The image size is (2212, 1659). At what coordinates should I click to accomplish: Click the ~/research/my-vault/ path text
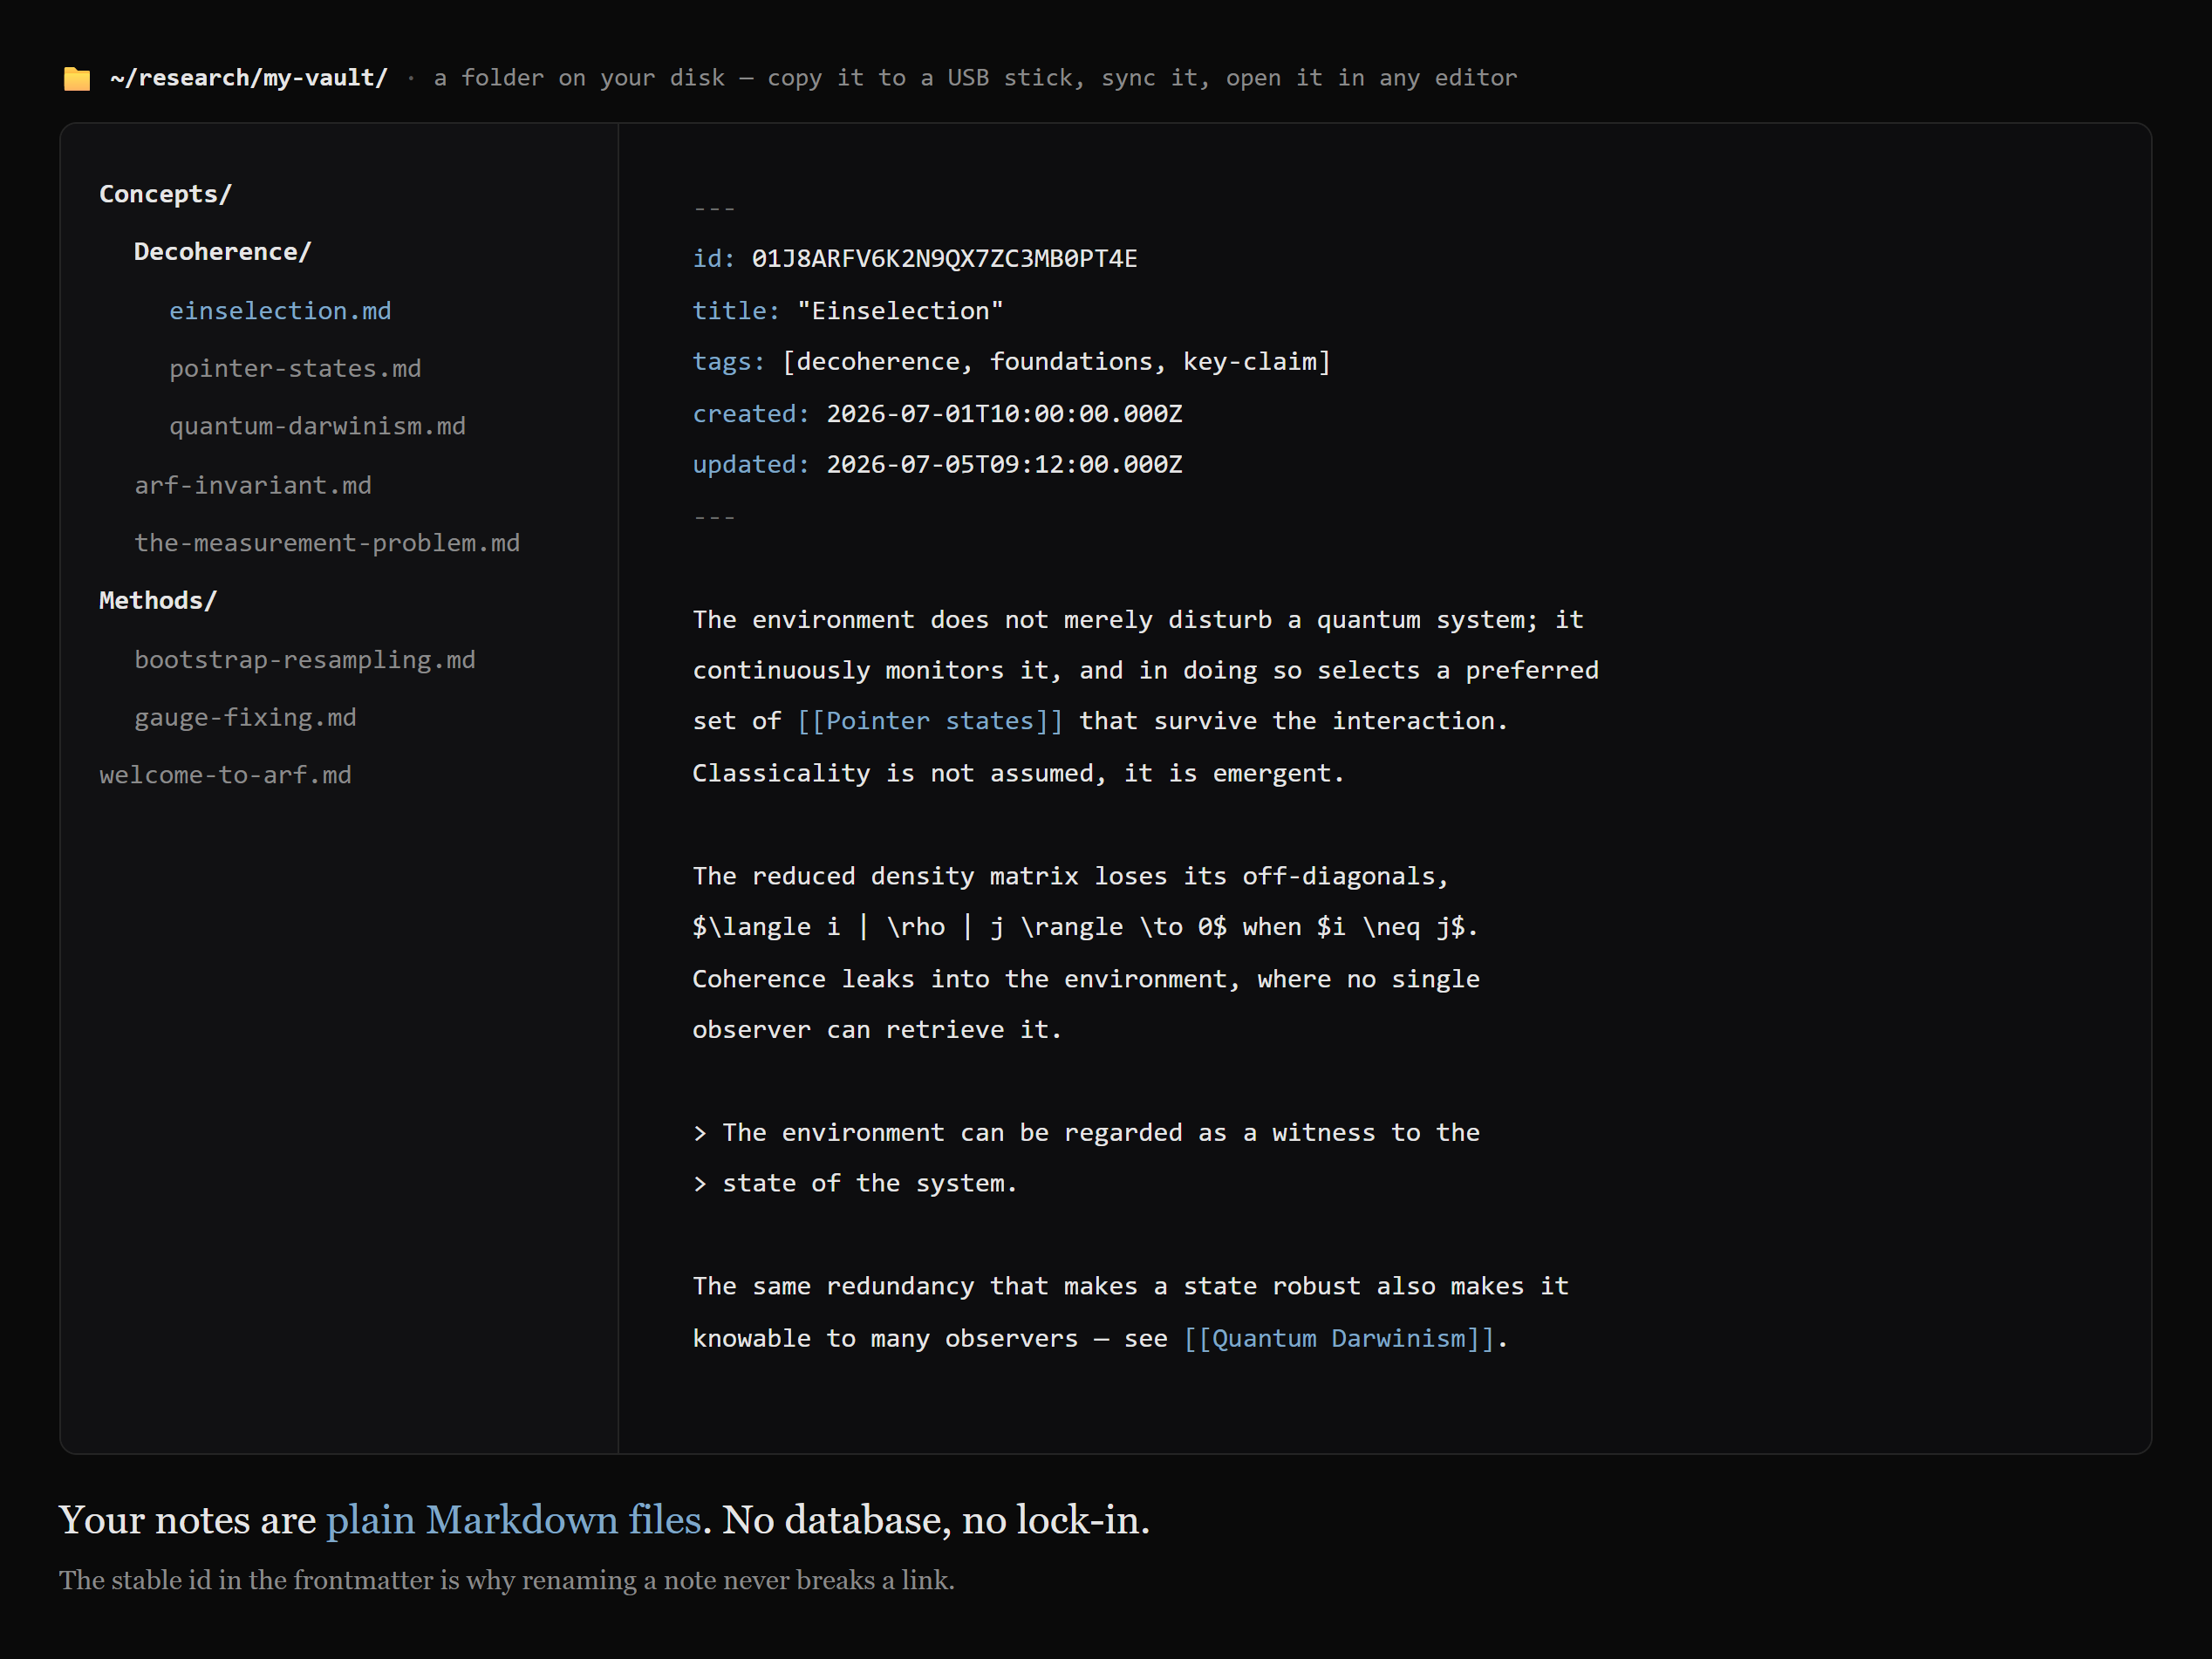[x=249, y=78]
